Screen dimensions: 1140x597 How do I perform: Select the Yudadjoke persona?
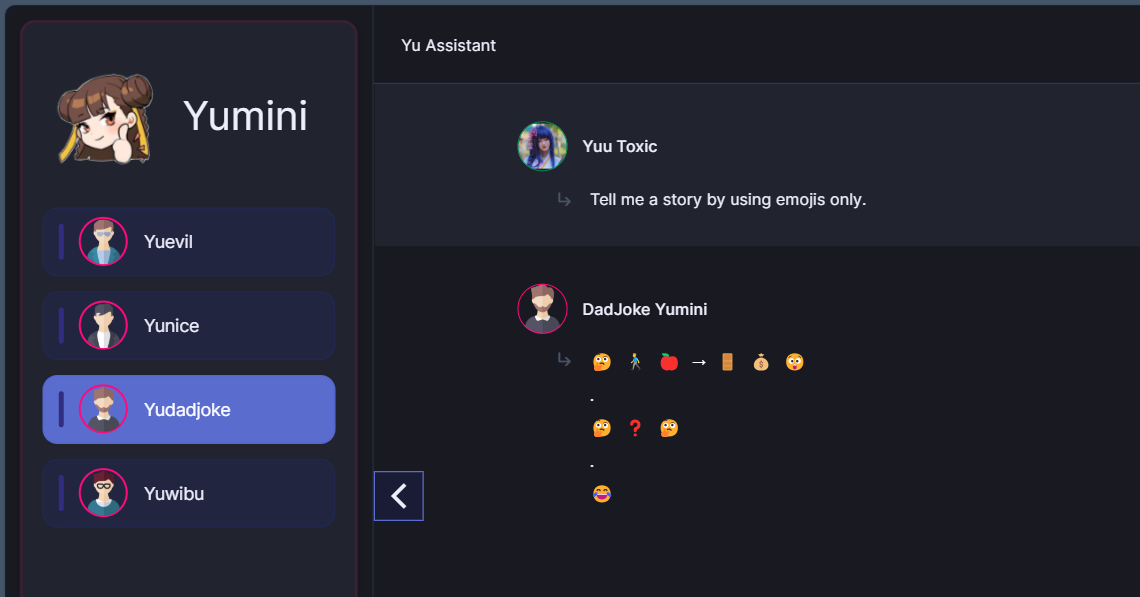pos(187,409)
